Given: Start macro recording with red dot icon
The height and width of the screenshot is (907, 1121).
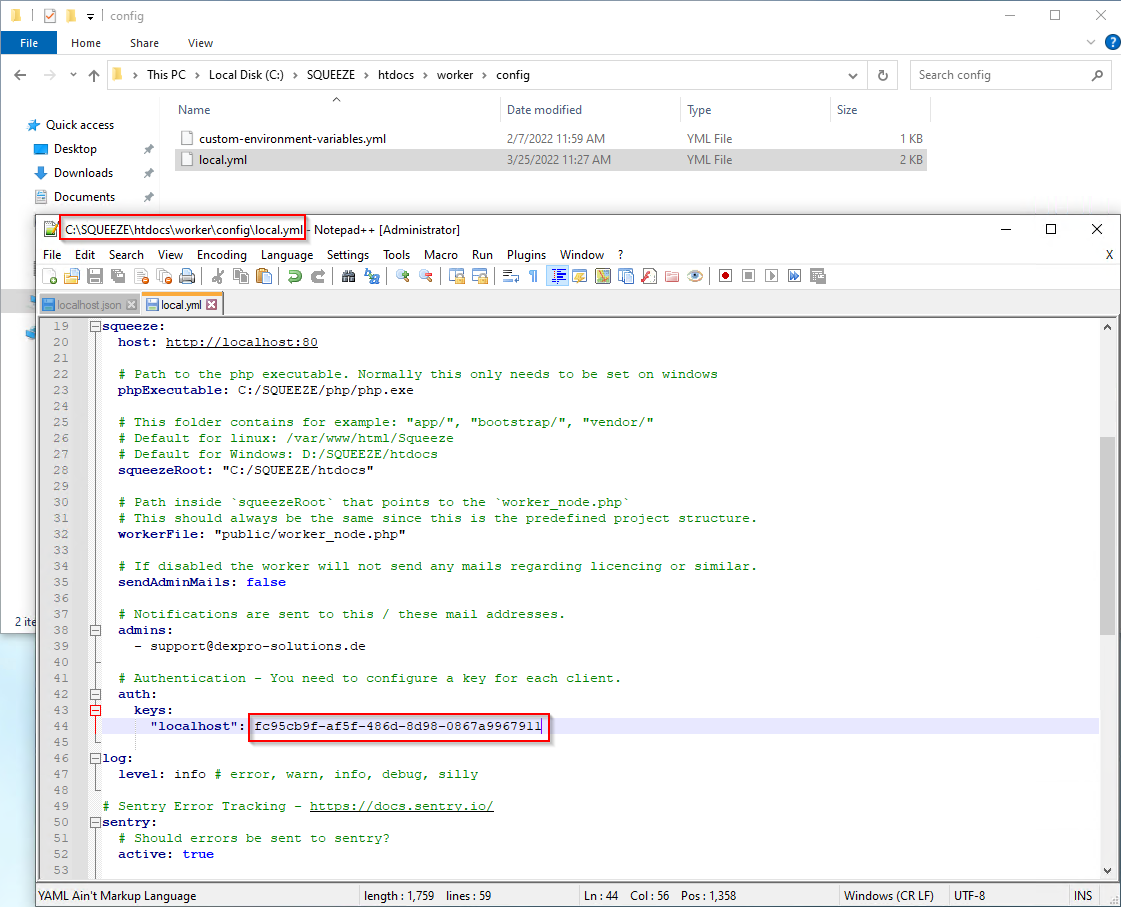Looking at the screenshot, I should 725,276.
